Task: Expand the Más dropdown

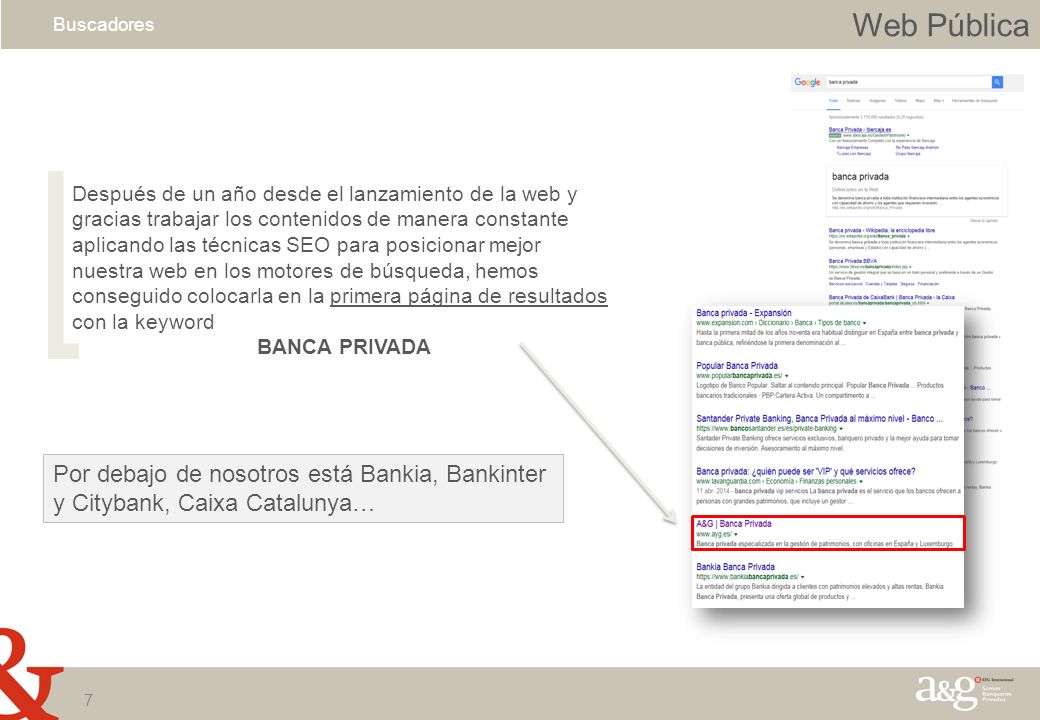Action: tap(939, 101)
